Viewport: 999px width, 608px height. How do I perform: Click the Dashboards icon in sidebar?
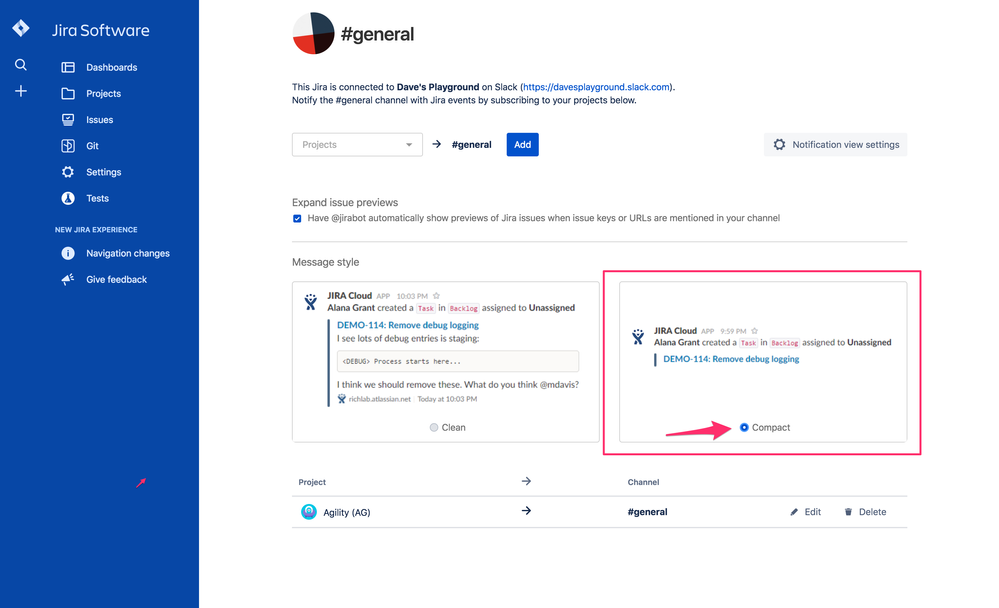pyautogui.click(x=68, y=67)
